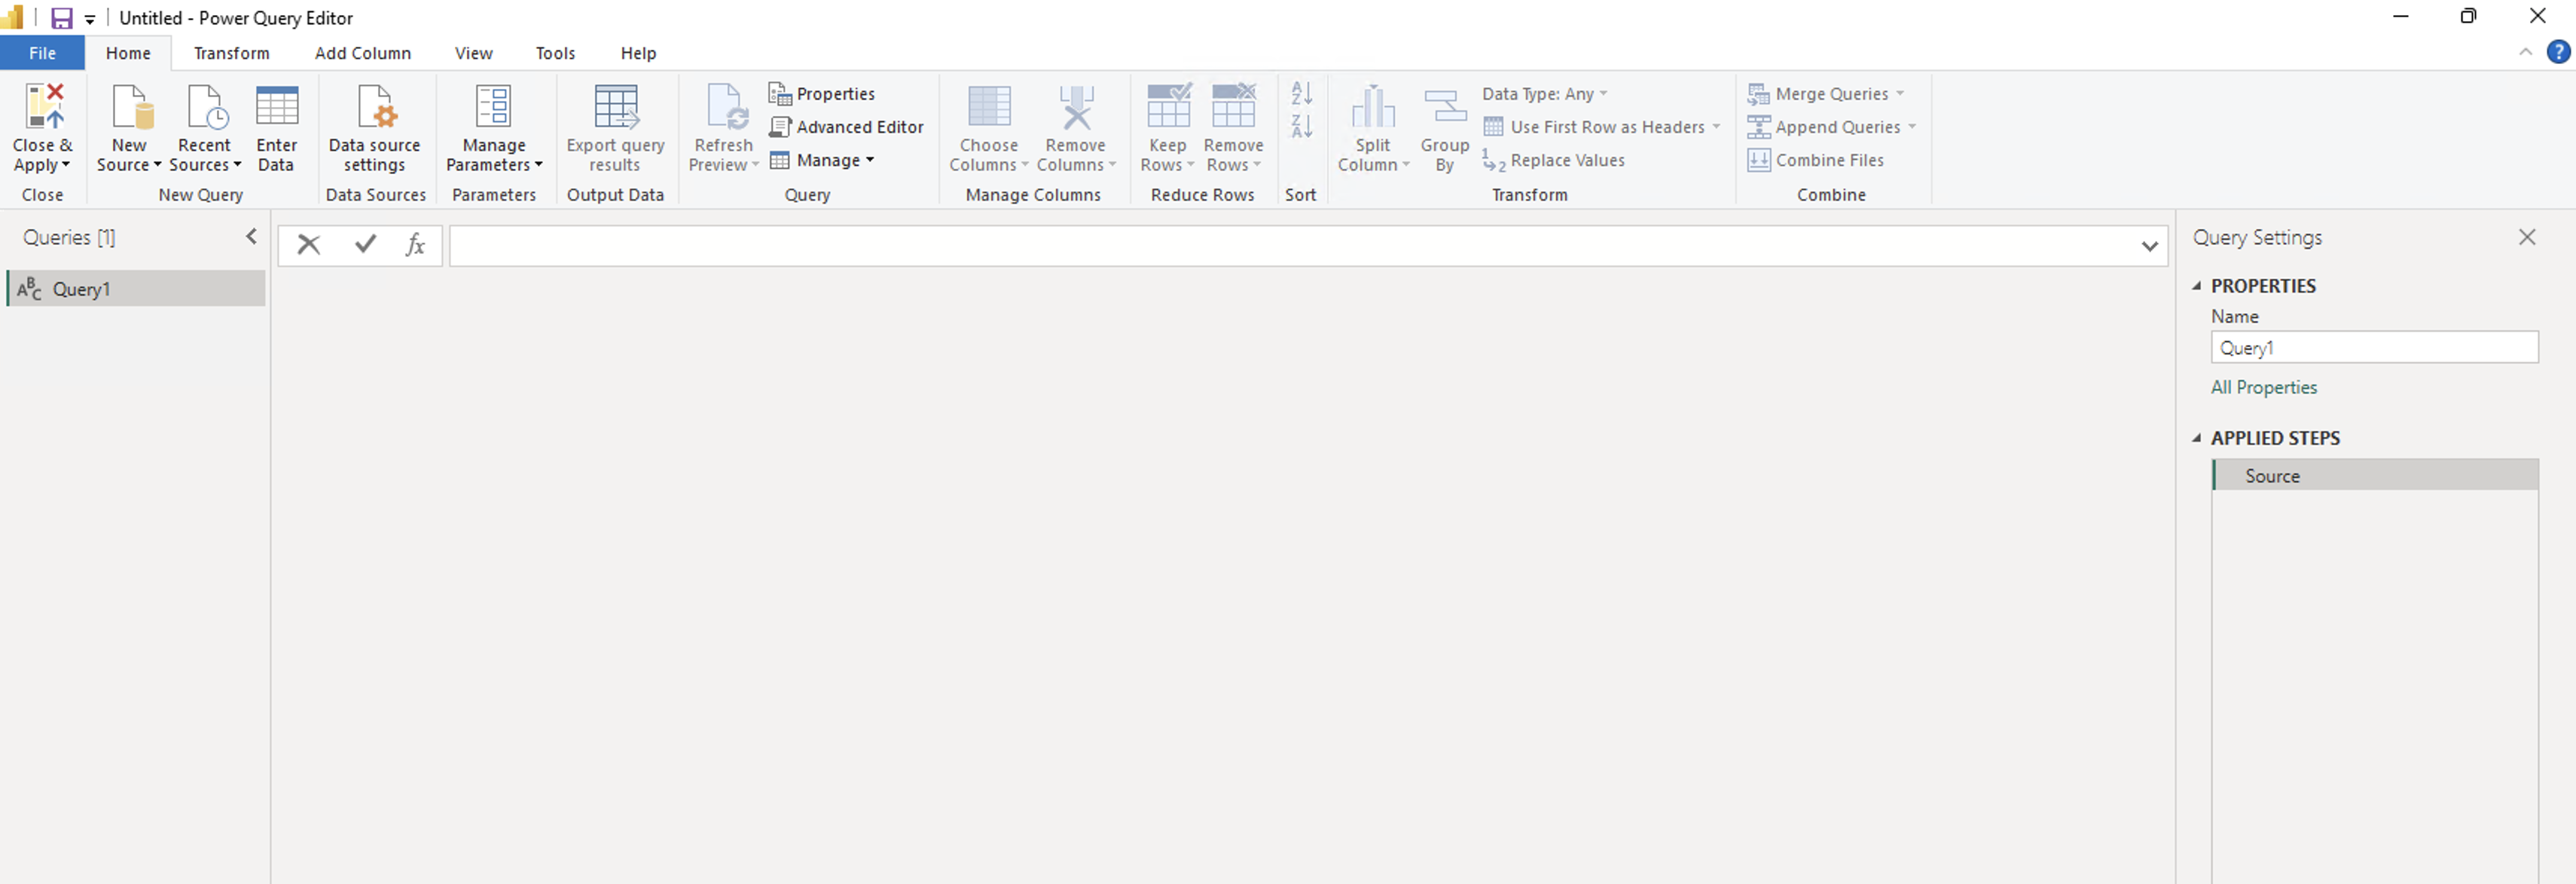Click the Close & Apply icon

click(44, 107)
